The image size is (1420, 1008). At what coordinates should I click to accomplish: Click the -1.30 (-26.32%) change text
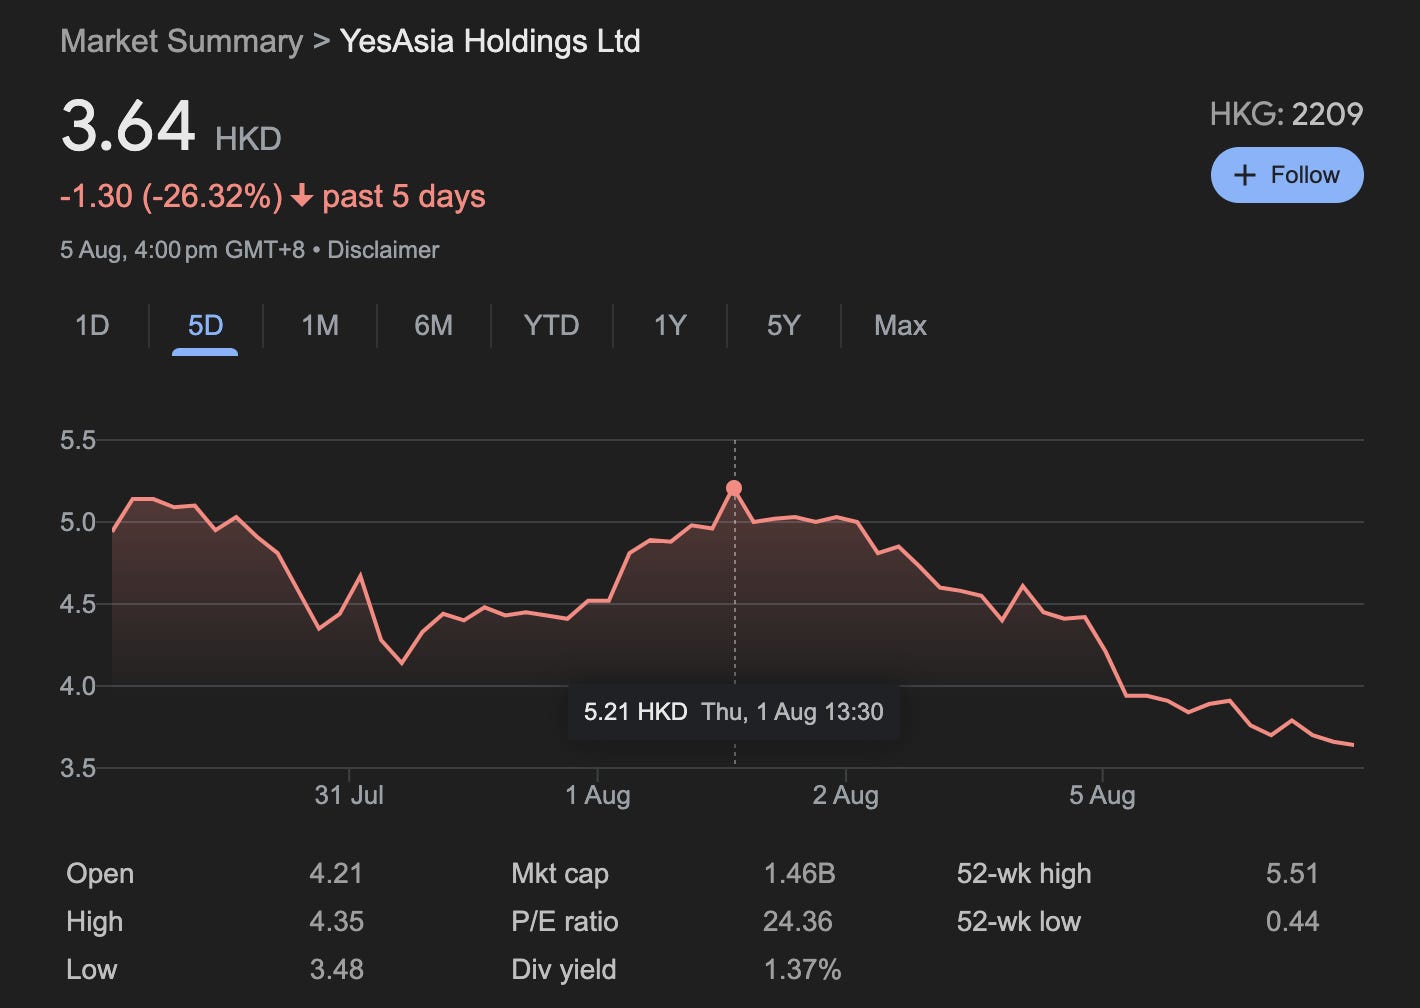point(171,196)
